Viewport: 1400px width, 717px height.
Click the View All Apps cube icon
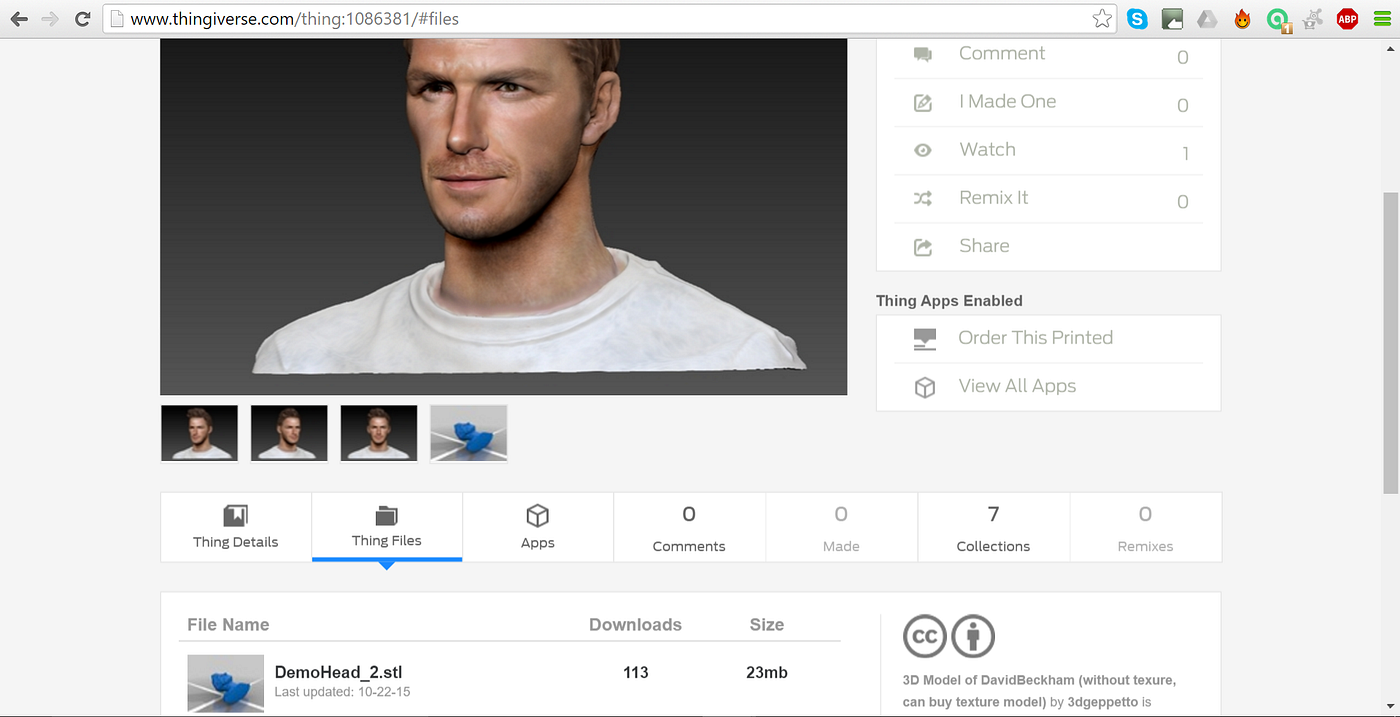point(925,386)
